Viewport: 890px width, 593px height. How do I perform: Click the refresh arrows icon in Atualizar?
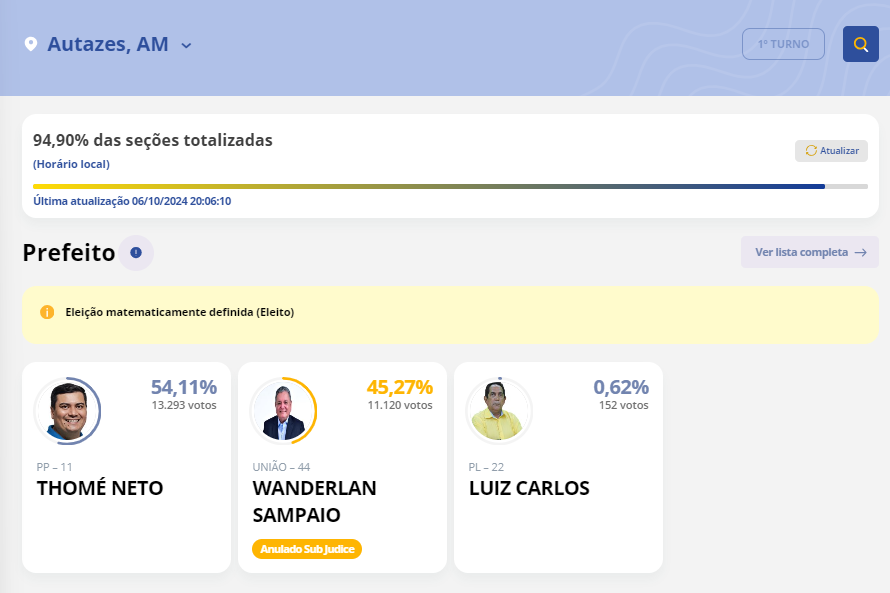pos(811,151)
